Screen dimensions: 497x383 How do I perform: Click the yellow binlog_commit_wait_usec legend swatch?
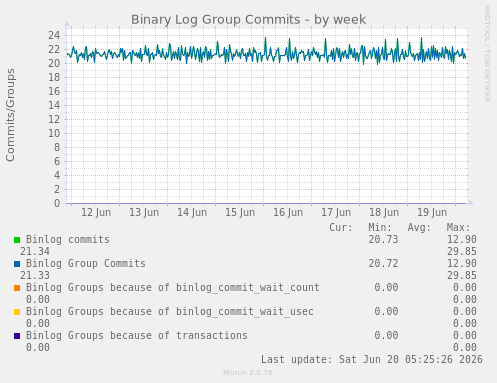17,312
